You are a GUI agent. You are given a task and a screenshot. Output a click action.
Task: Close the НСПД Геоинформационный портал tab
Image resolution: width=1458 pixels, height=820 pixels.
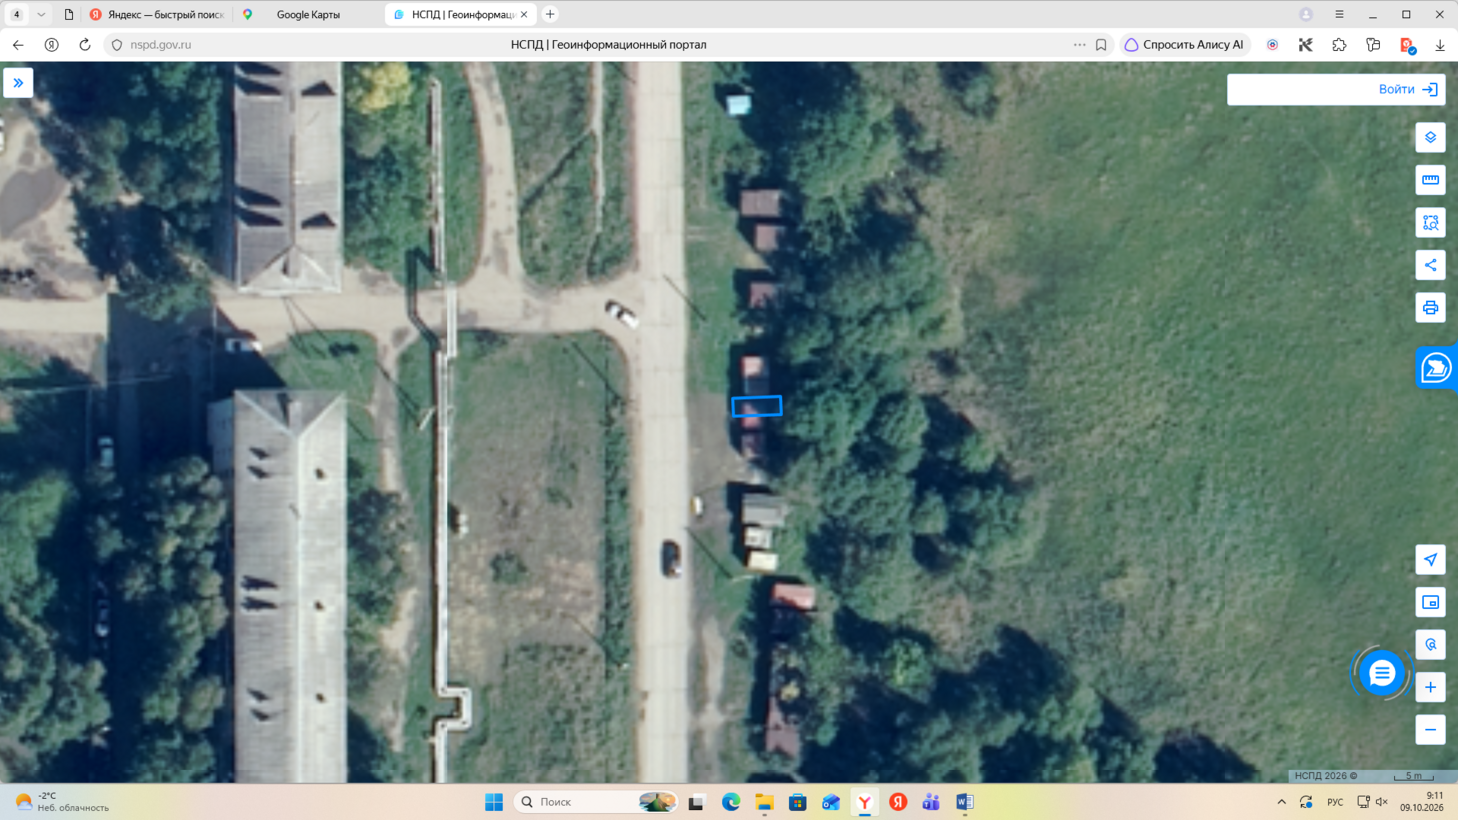coord(523,15)
